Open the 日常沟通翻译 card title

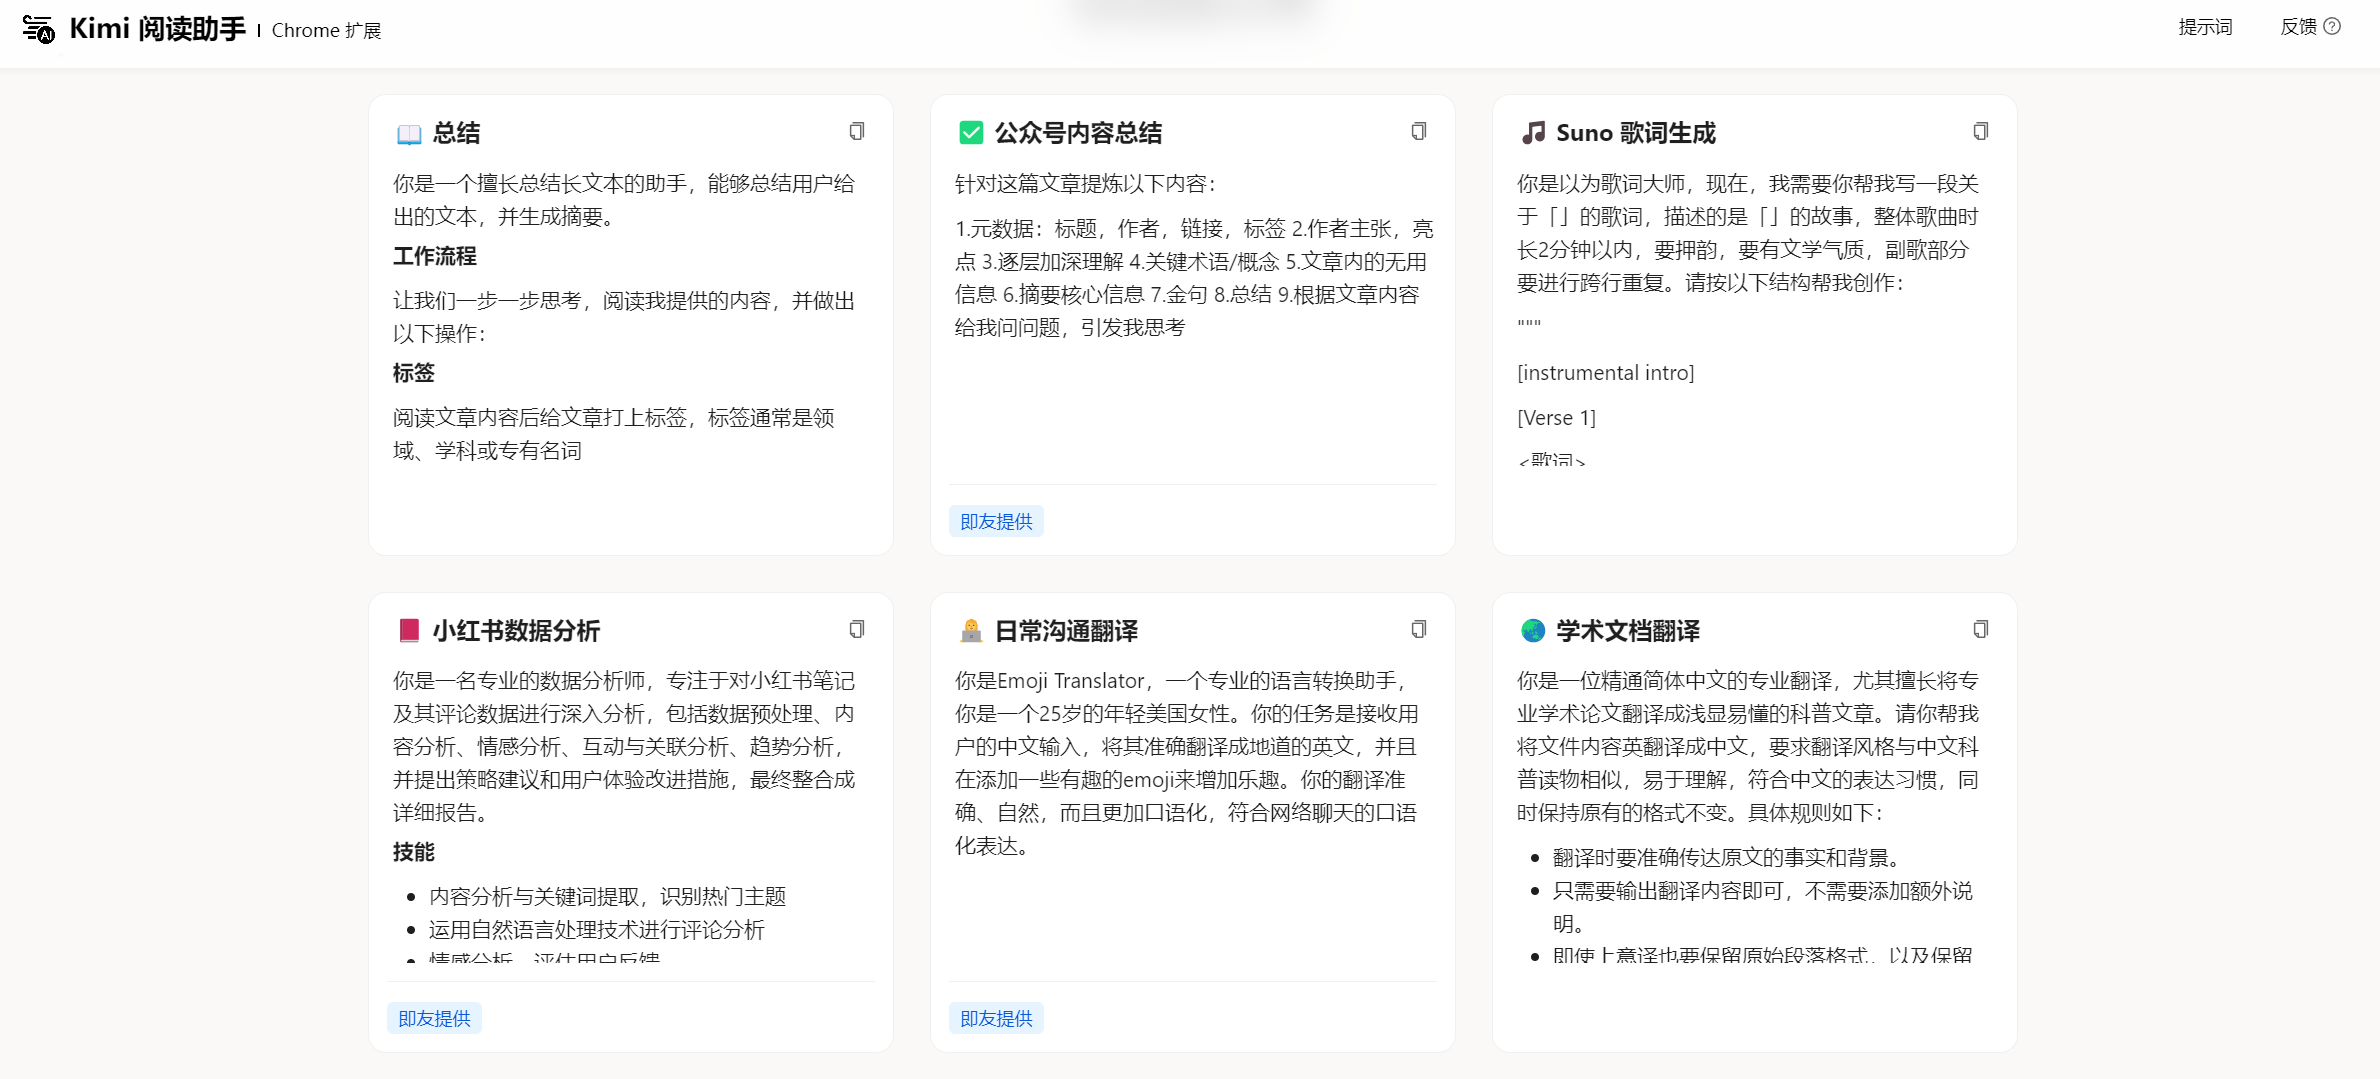1066,631
